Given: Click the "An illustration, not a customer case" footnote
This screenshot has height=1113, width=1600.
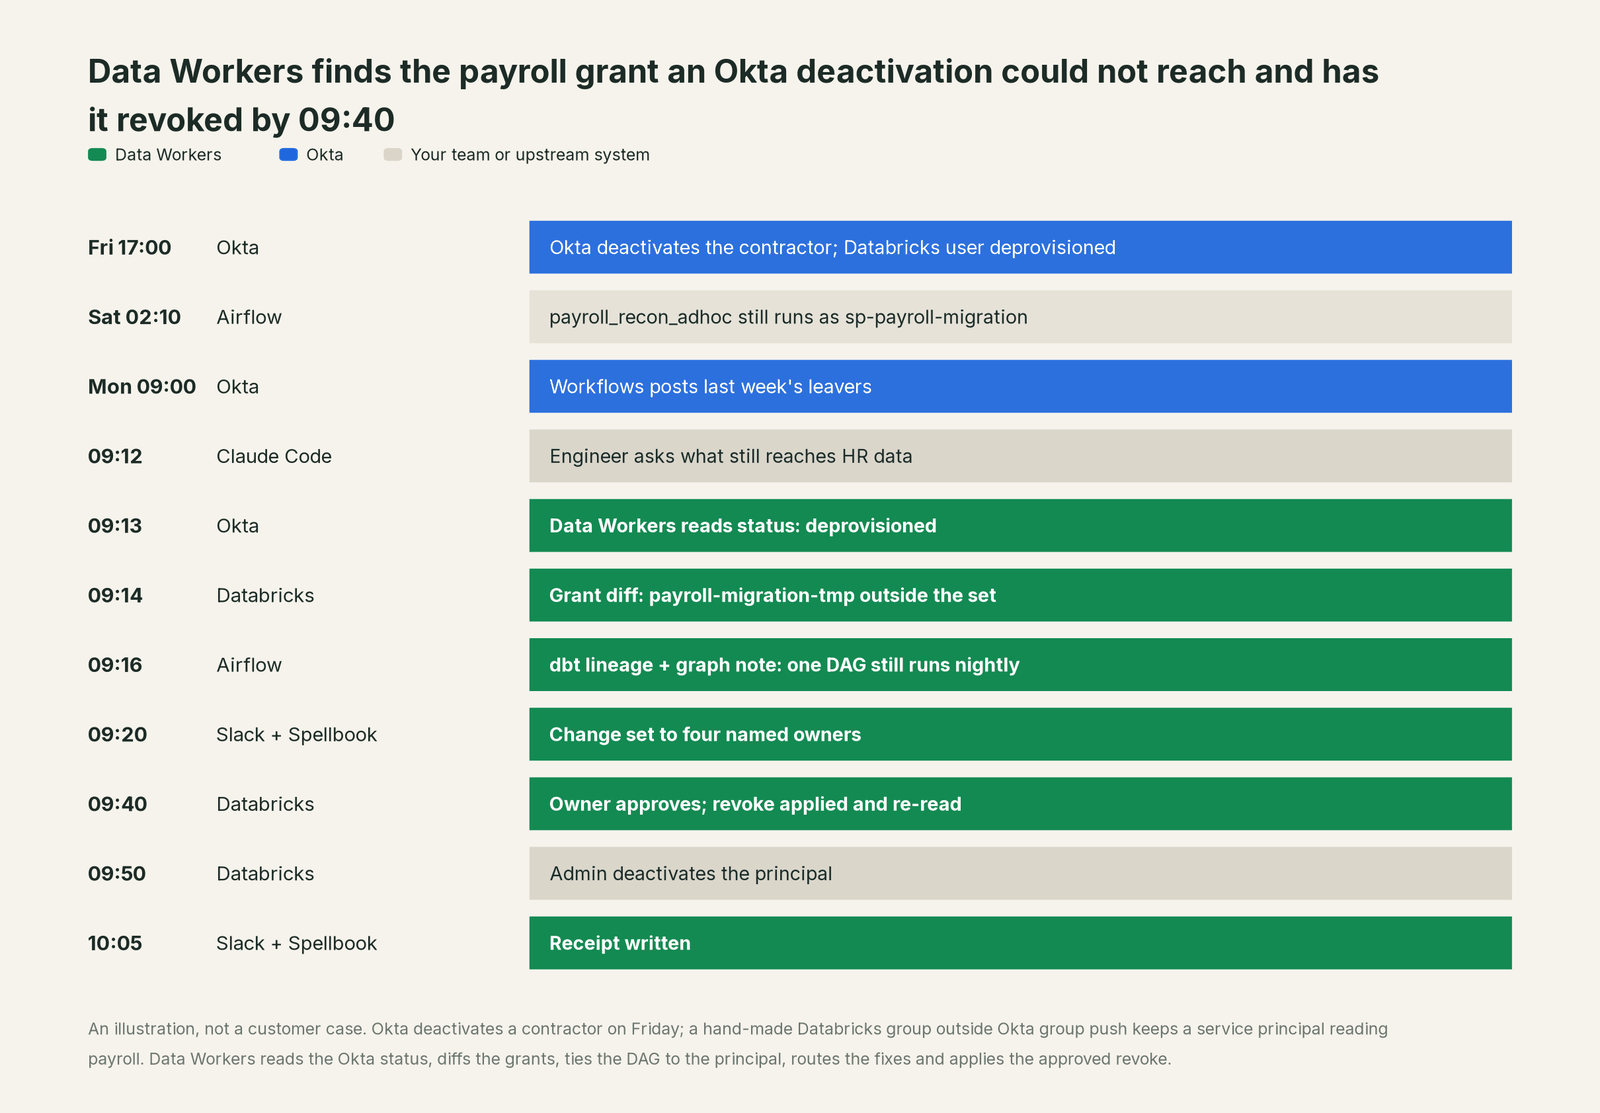Looking at the screenshot, I should [x=738, y=1043].
